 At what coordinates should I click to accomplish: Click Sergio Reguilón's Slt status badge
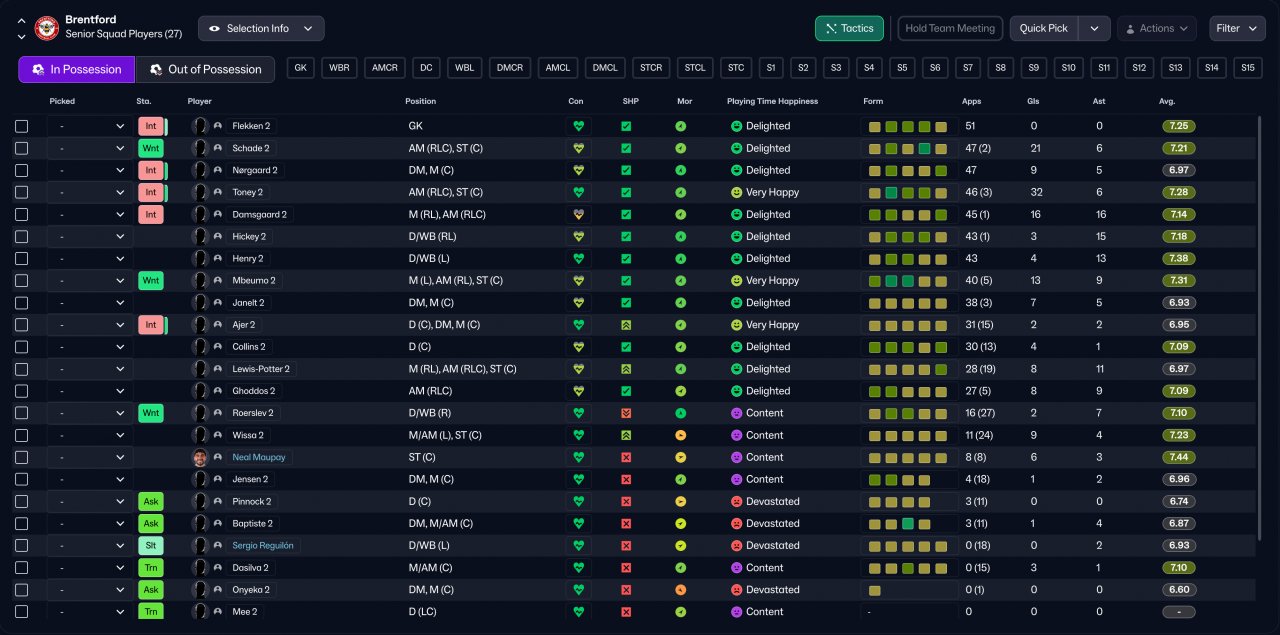[150, 546]
